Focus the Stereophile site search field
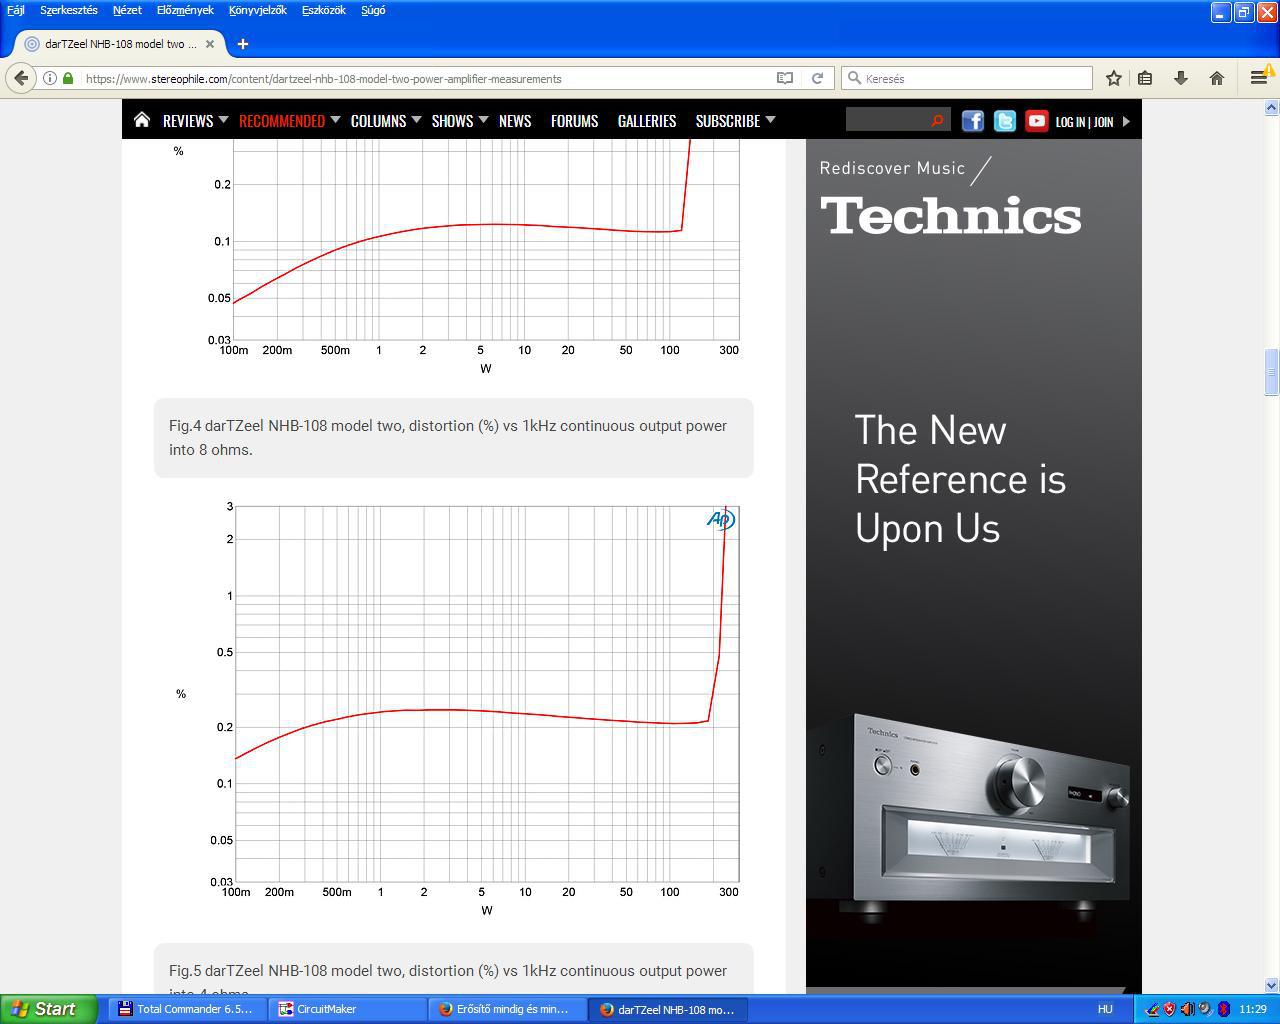This screenshot has width=1280, height=1024. [x=886, y=121]
